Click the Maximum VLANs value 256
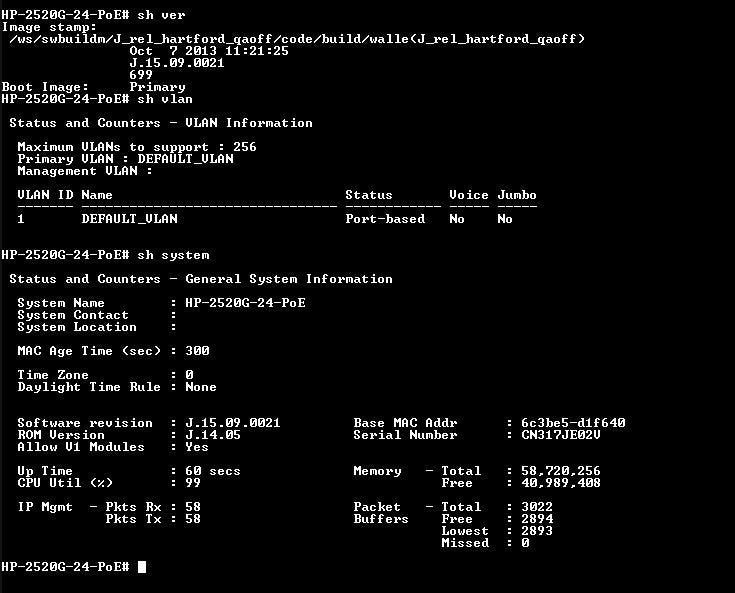 click(x=245, y=147)
